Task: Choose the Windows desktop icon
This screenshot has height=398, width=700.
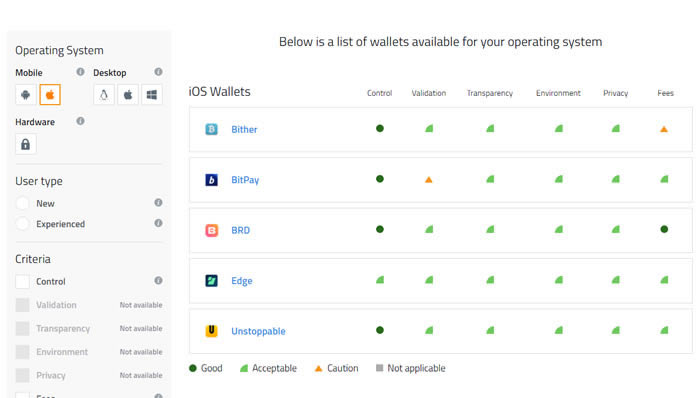Action: (152, 95)
